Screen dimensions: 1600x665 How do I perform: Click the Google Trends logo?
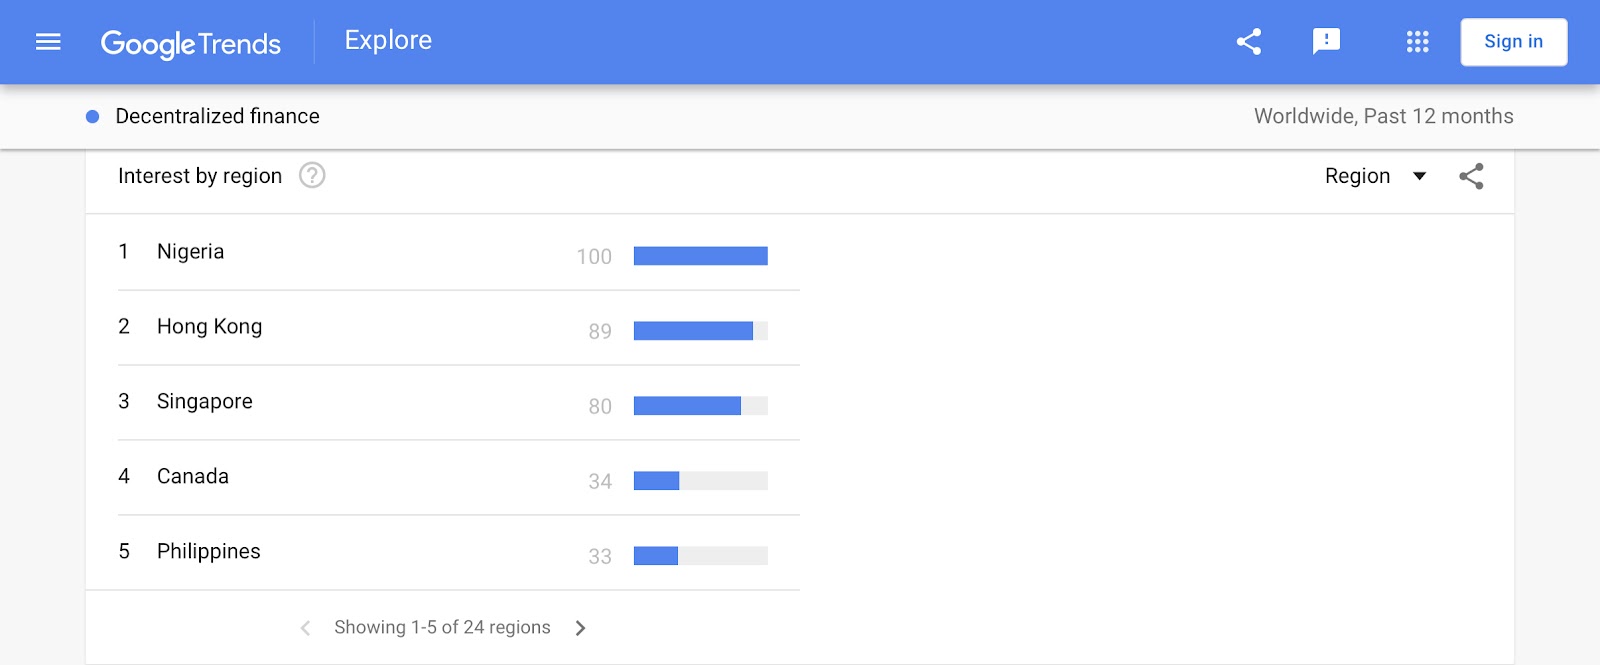pyautogui.click(x=191, y=43)
